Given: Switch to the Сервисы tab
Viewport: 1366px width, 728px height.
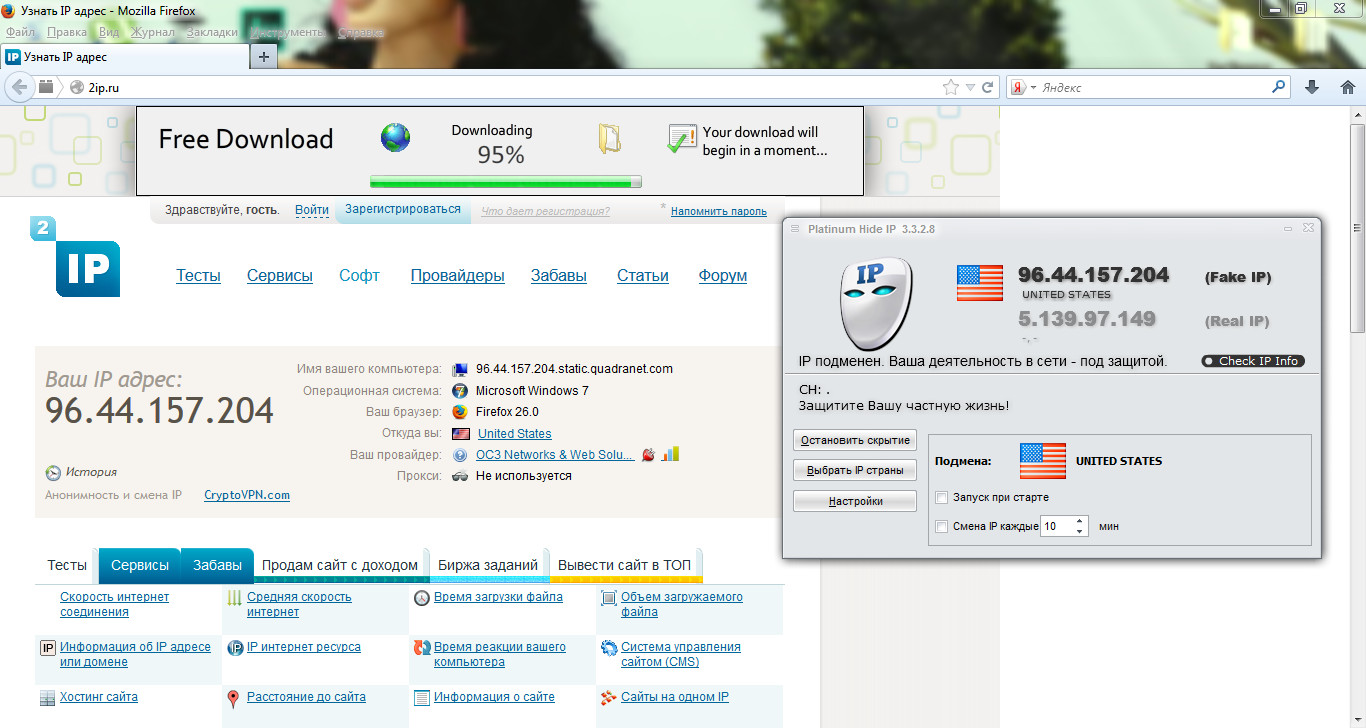Looking at the screenshot, I should click(x=140, y=565).
